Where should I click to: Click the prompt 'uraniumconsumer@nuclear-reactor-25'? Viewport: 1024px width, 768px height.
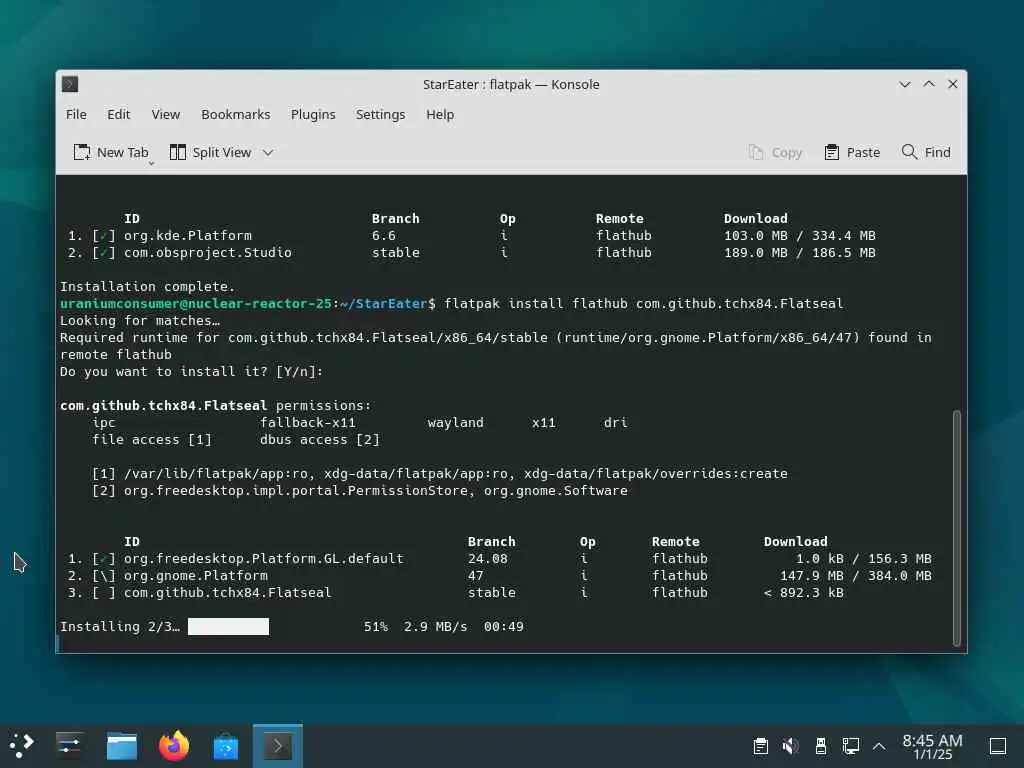[196, 304]
